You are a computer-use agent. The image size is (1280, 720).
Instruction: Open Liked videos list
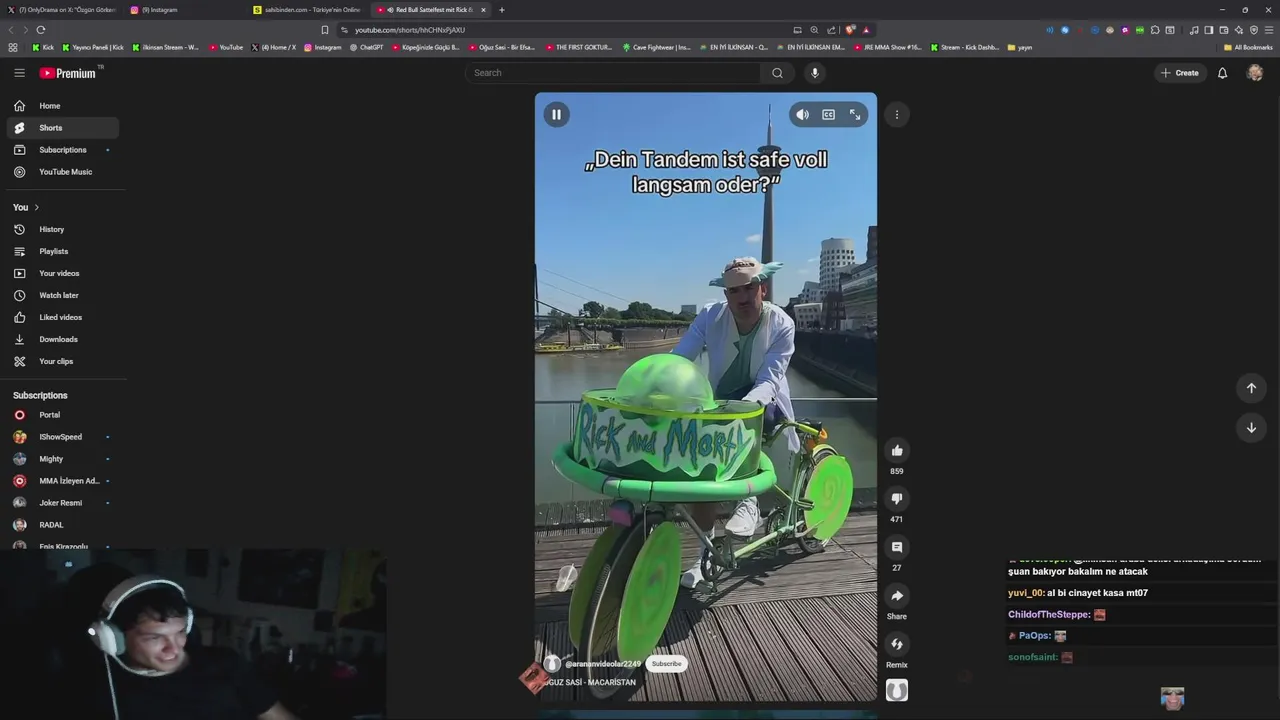[63, 318]
